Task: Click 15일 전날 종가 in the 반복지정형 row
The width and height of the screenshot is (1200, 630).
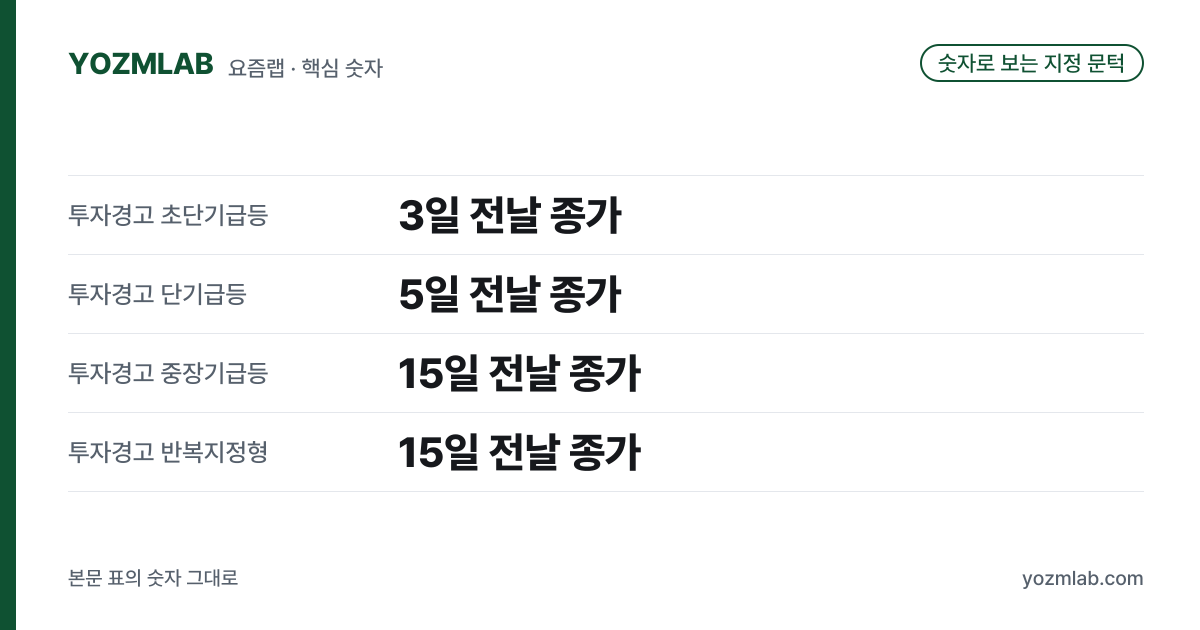Action: [x=519, y=452]
